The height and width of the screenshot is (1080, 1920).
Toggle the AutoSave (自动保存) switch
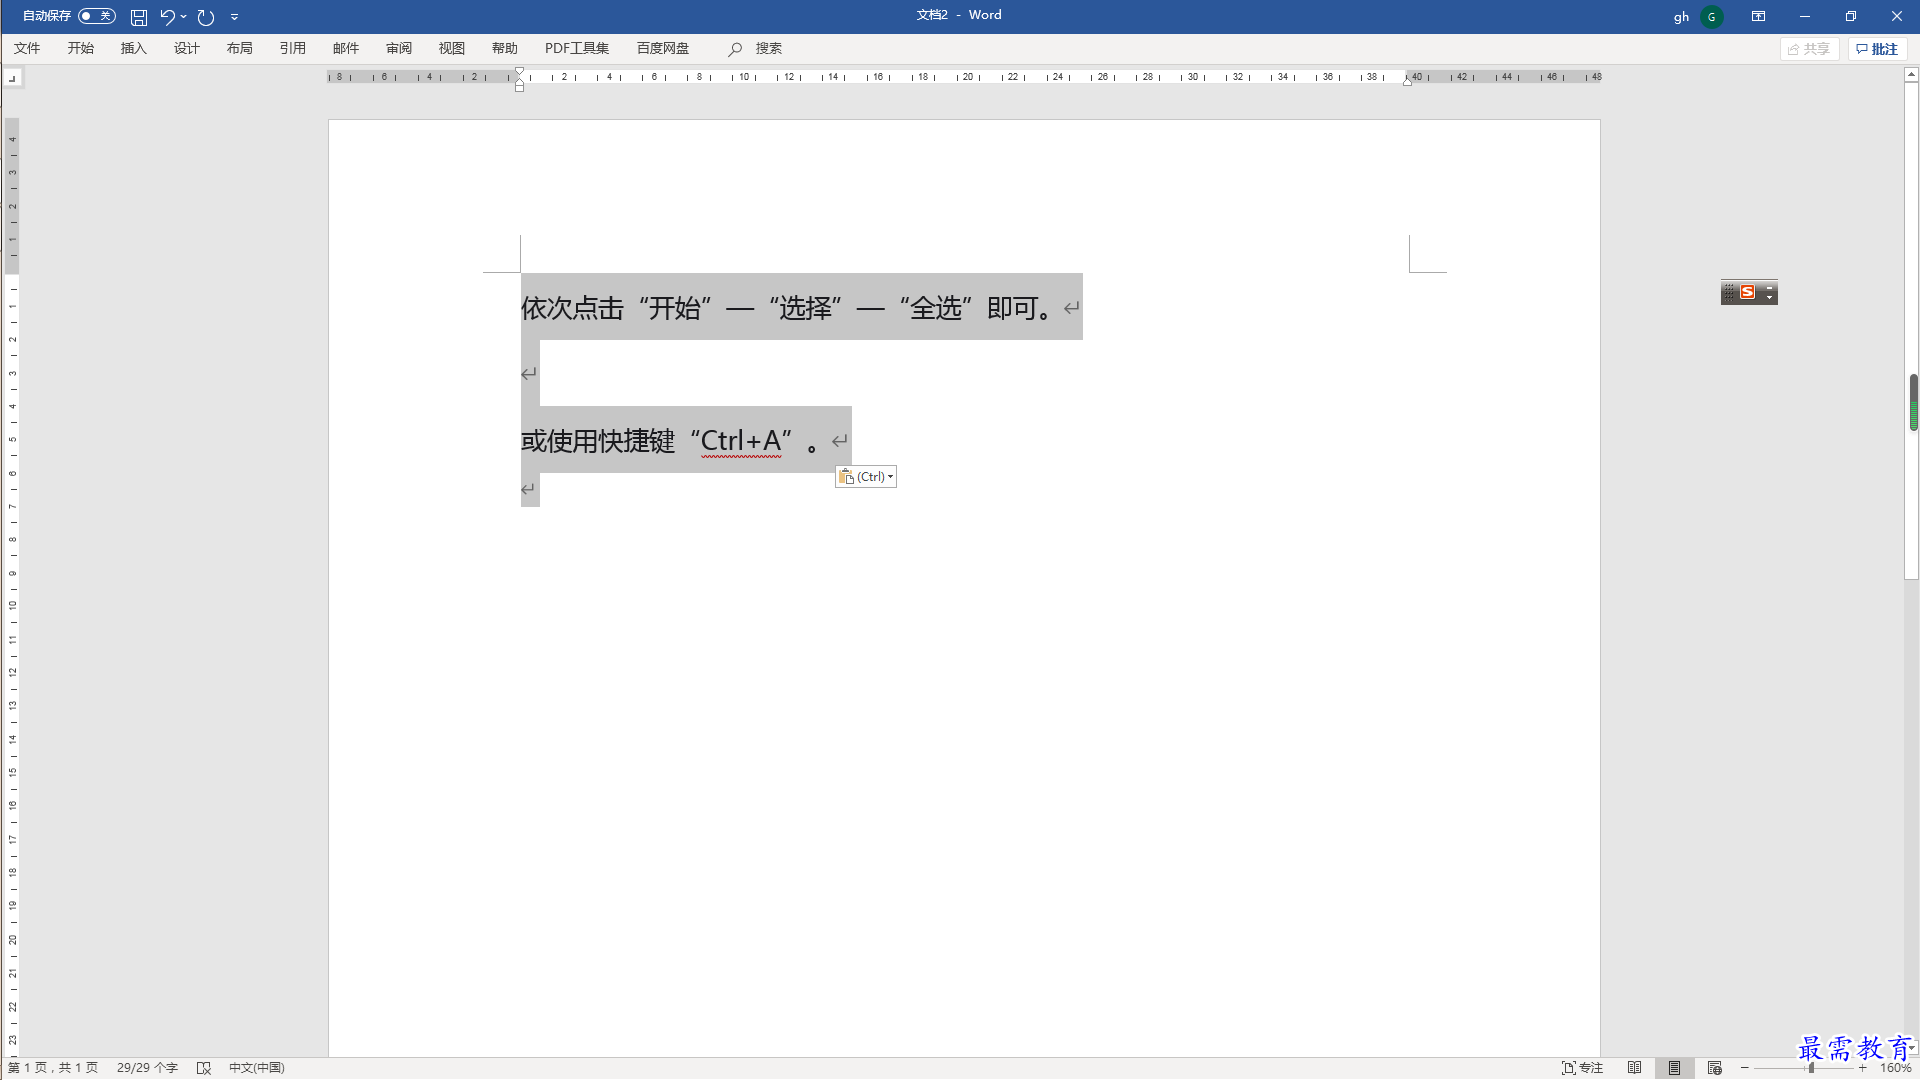97,16
